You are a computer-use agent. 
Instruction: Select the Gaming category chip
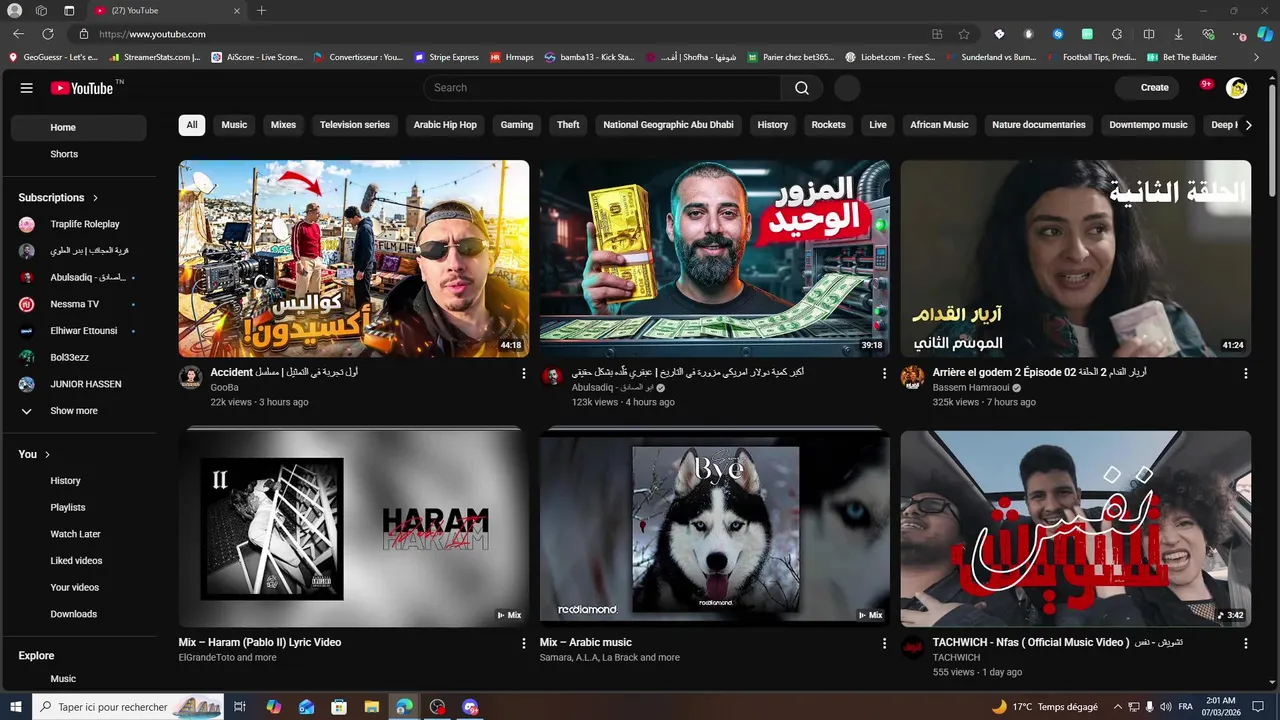(x=517, y=125)
